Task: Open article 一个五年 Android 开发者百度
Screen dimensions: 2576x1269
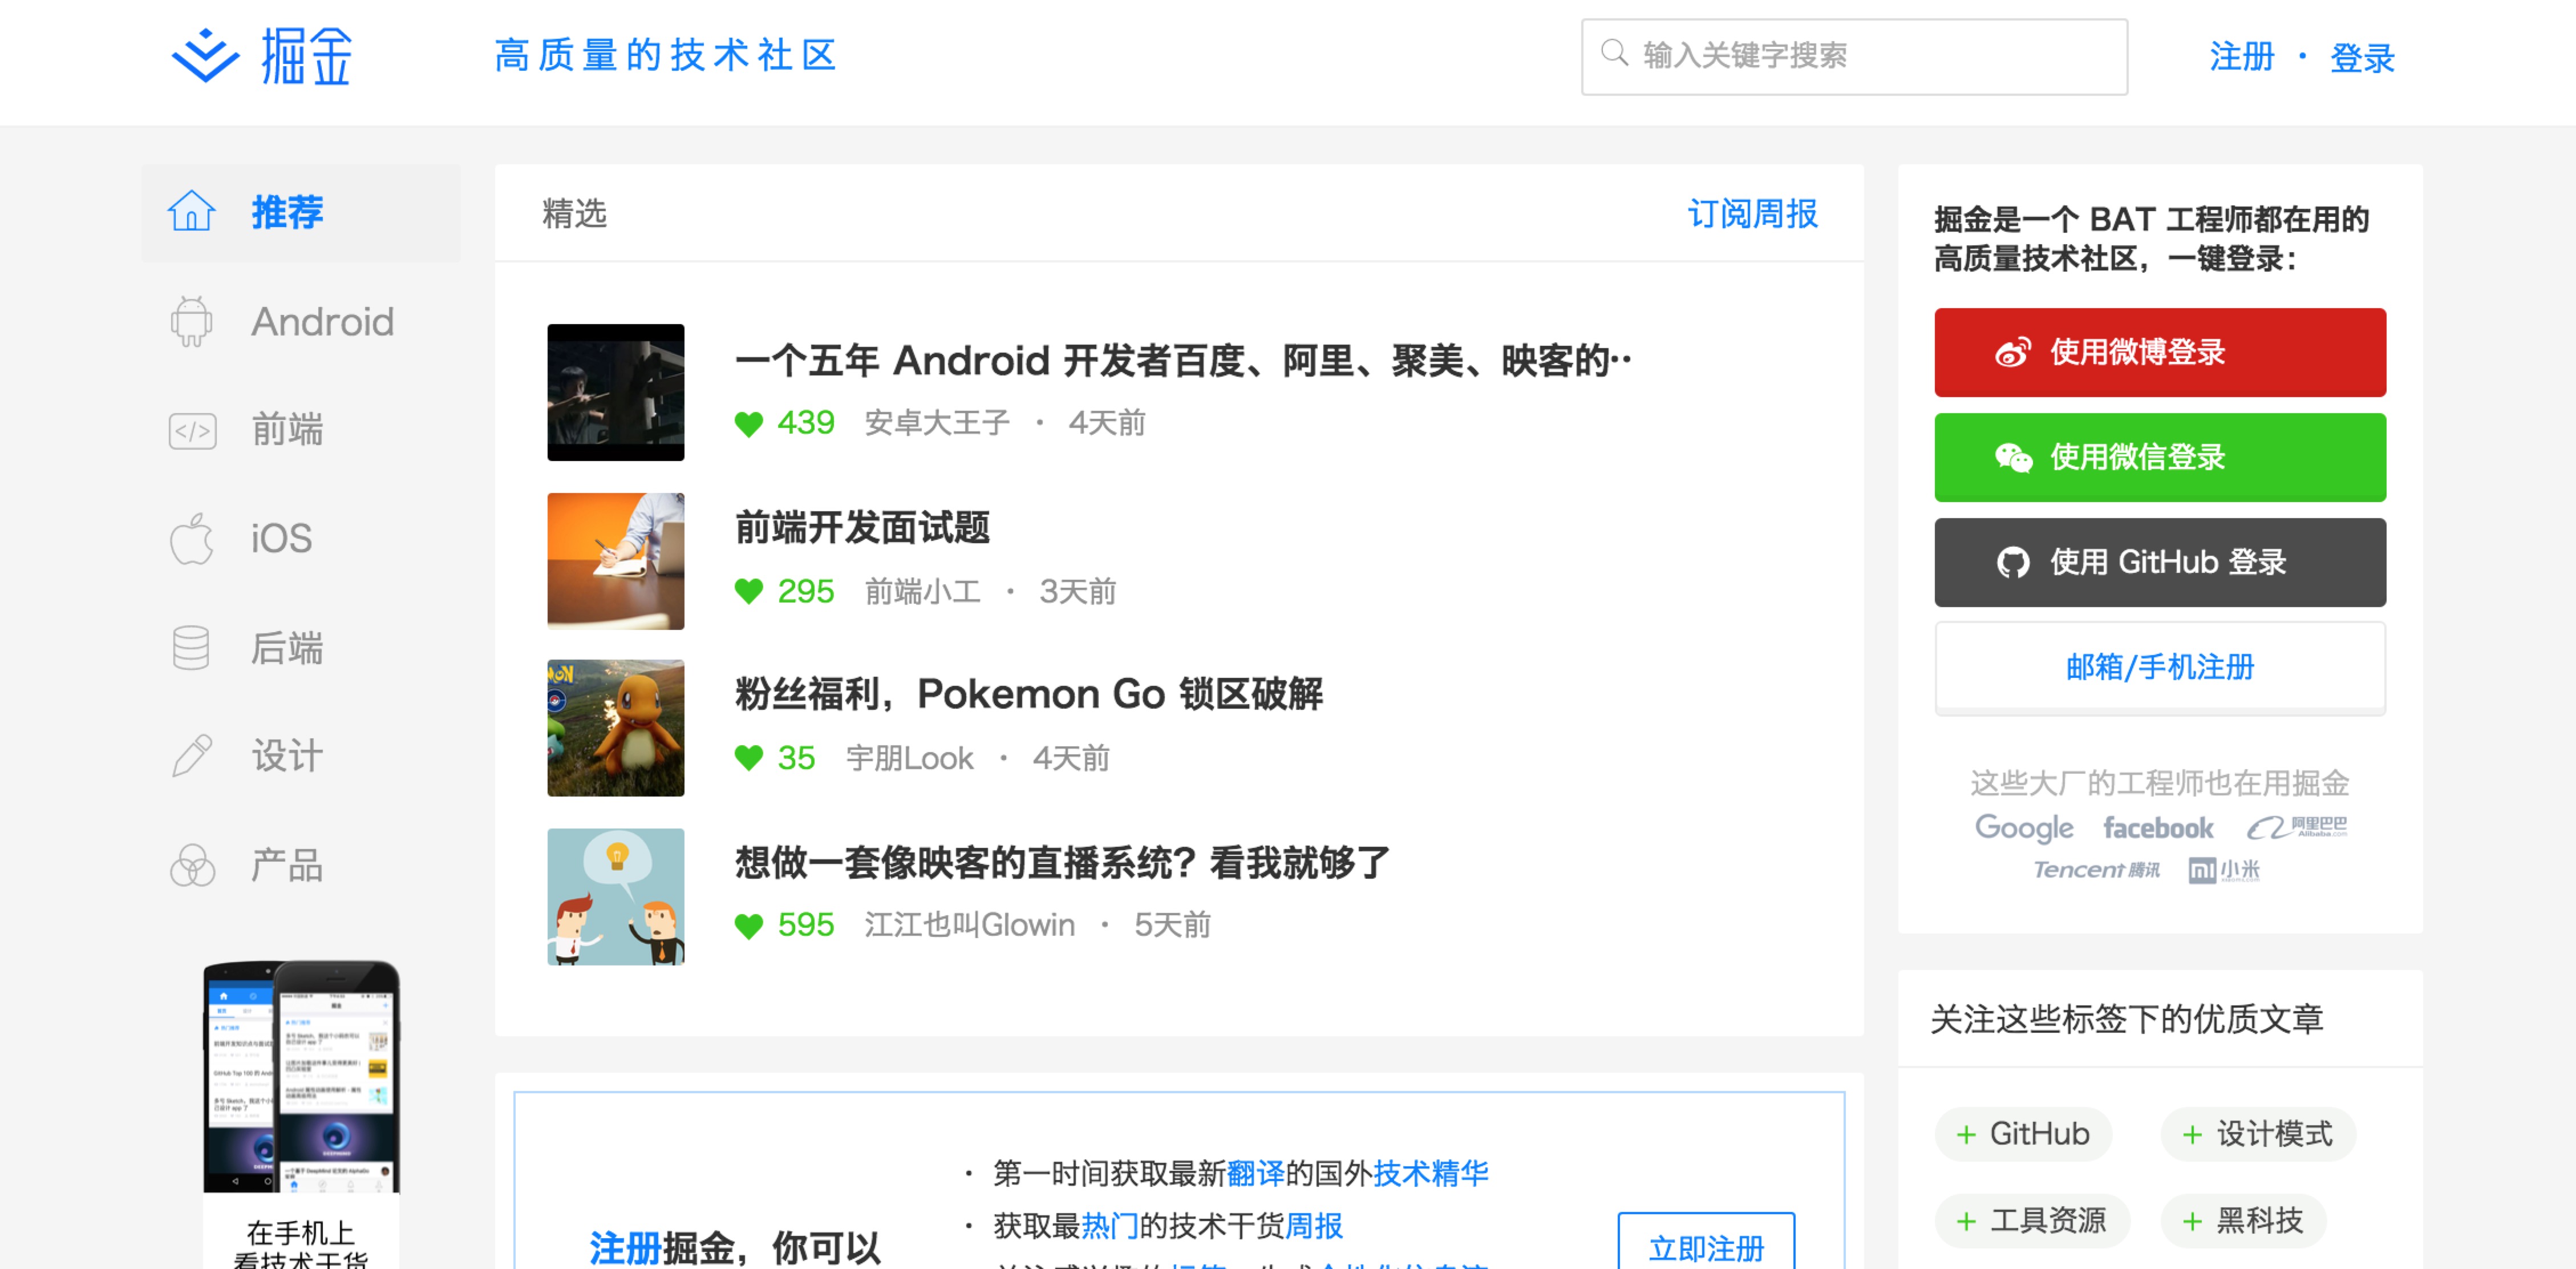Action: pos(1183,360)
